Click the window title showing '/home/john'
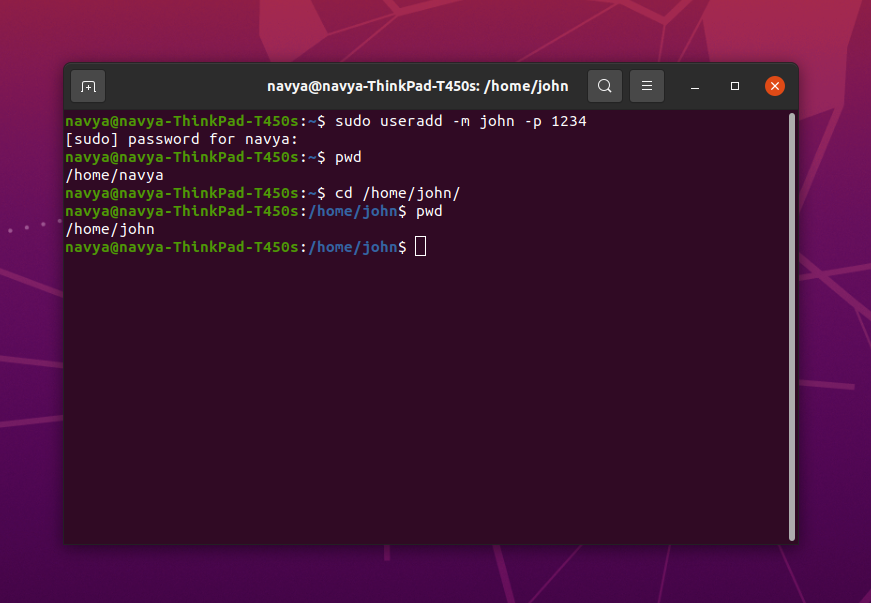This screenshot has width=871, height=603. [x=417, y=86]
